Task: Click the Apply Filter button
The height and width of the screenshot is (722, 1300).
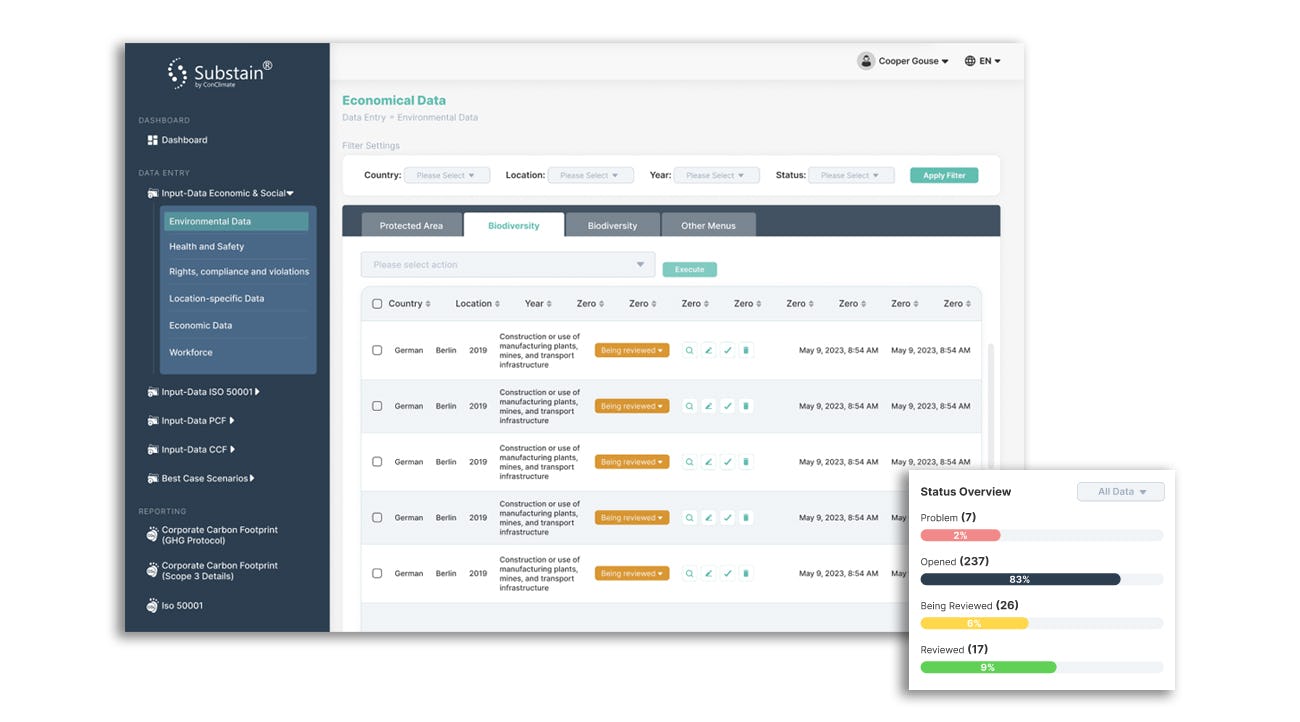Action: [942, 174]
